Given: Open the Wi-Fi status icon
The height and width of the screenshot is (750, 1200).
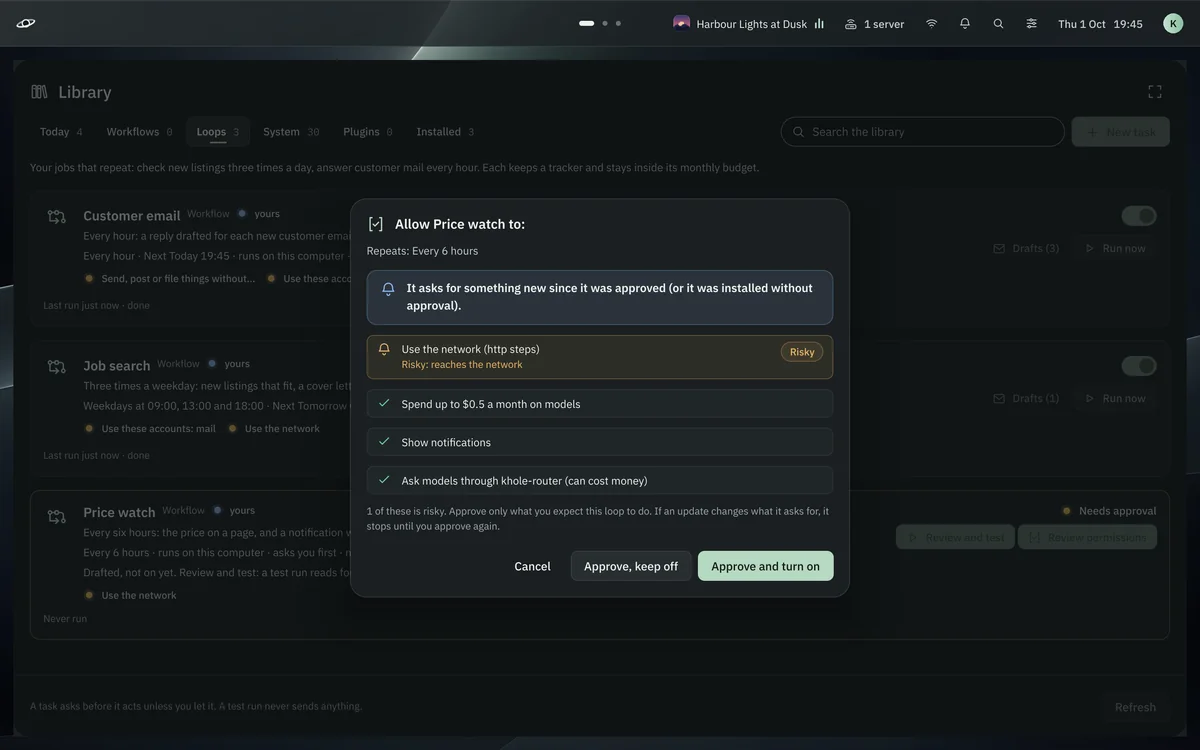Looking at the screenshot, I should [931, 23].
